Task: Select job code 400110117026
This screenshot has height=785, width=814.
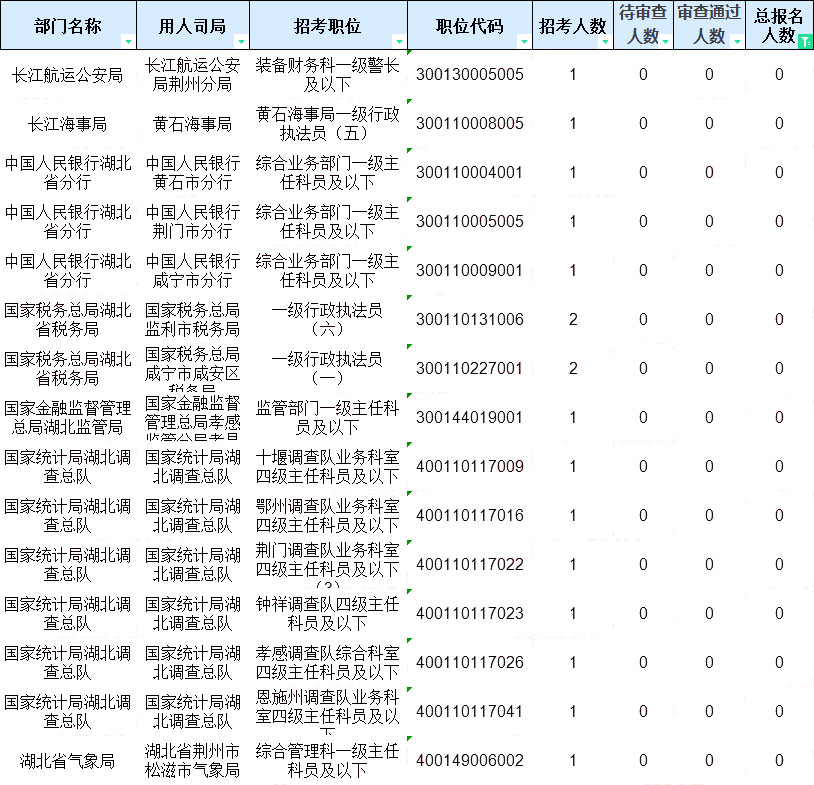Action: [470, 662]
